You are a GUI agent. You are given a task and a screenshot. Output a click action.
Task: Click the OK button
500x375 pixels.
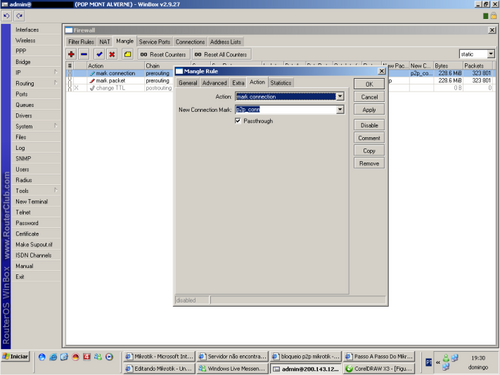coord(369,84)
